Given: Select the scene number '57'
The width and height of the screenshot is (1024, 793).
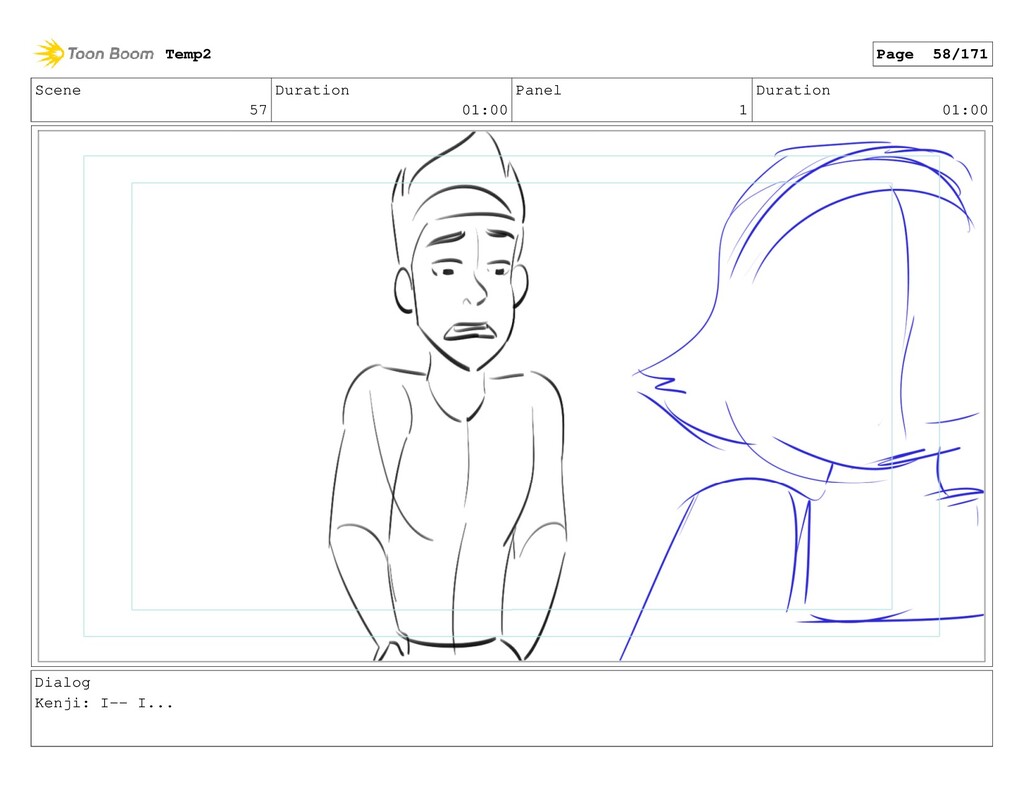Looking at the screenshot, I should coord(259,110).
